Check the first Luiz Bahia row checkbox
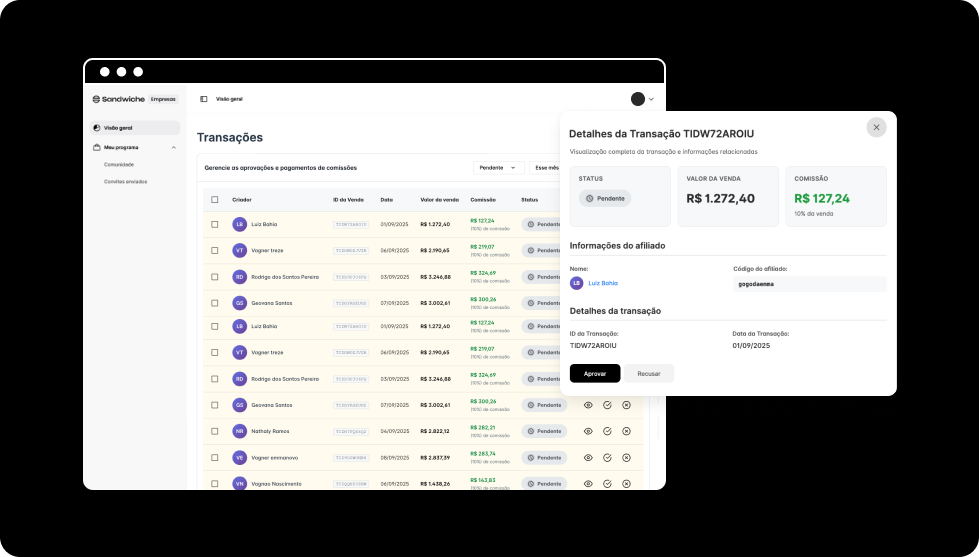 [x=215, y=224]
